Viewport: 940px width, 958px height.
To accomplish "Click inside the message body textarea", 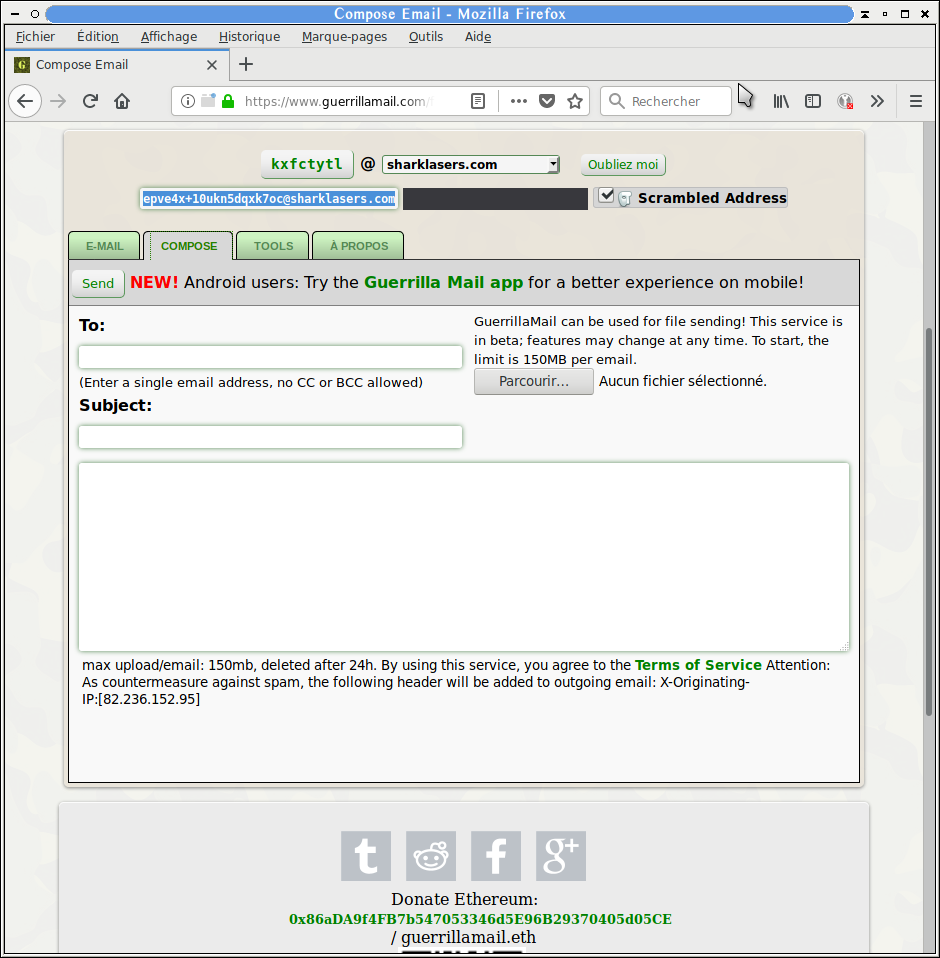I will 464,557.
